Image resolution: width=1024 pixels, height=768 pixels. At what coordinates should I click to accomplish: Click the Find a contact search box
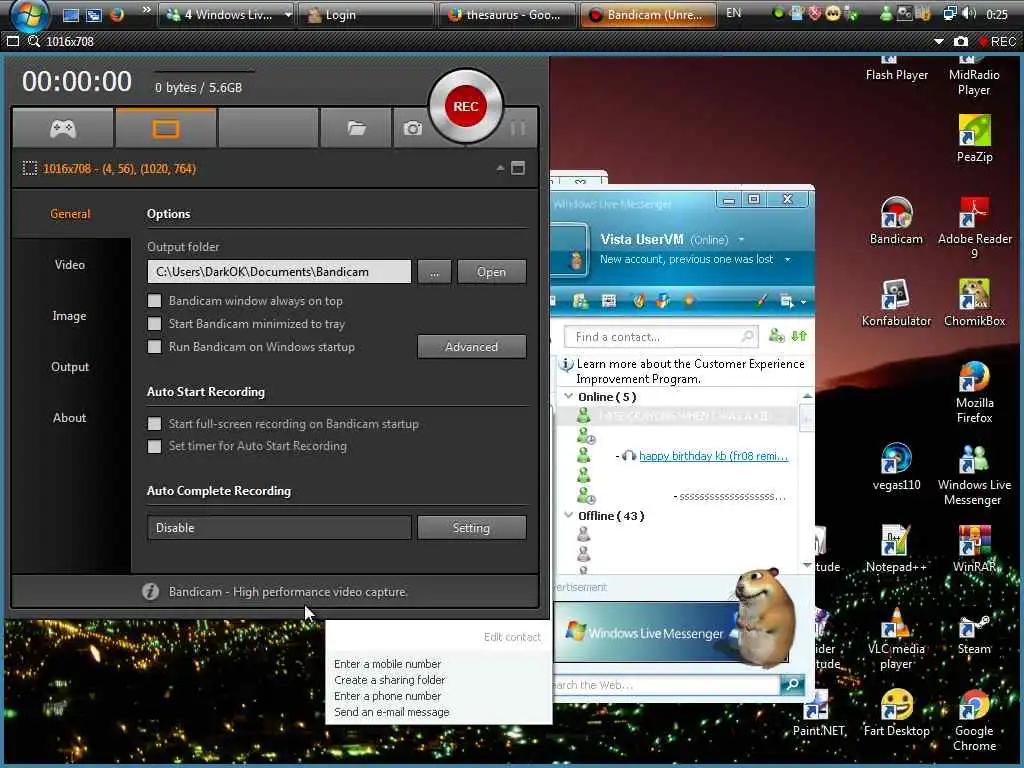coord(661,337)
